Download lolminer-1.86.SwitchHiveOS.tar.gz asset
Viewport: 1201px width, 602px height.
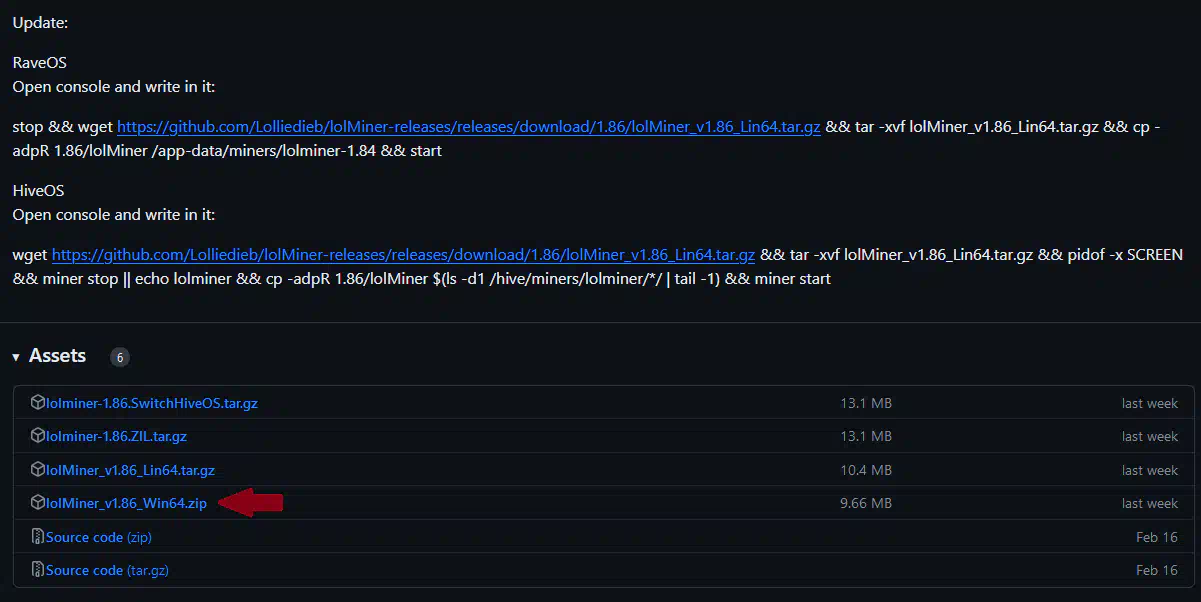point(152,404)
